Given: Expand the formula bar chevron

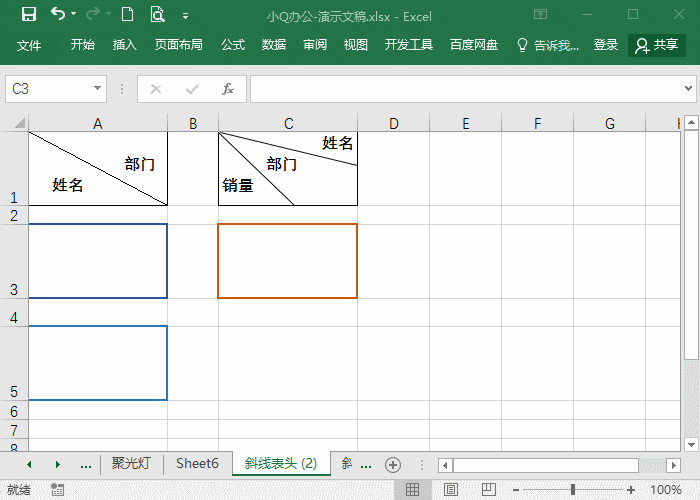Looking at the screenshot, I should [x=688, y=88].
